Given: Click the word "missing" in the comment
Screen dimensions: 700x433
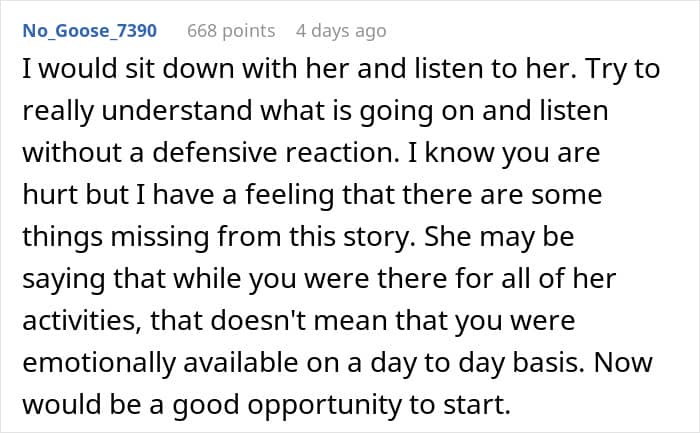Looking at the screenshot, I should click(x=160, y=239).
